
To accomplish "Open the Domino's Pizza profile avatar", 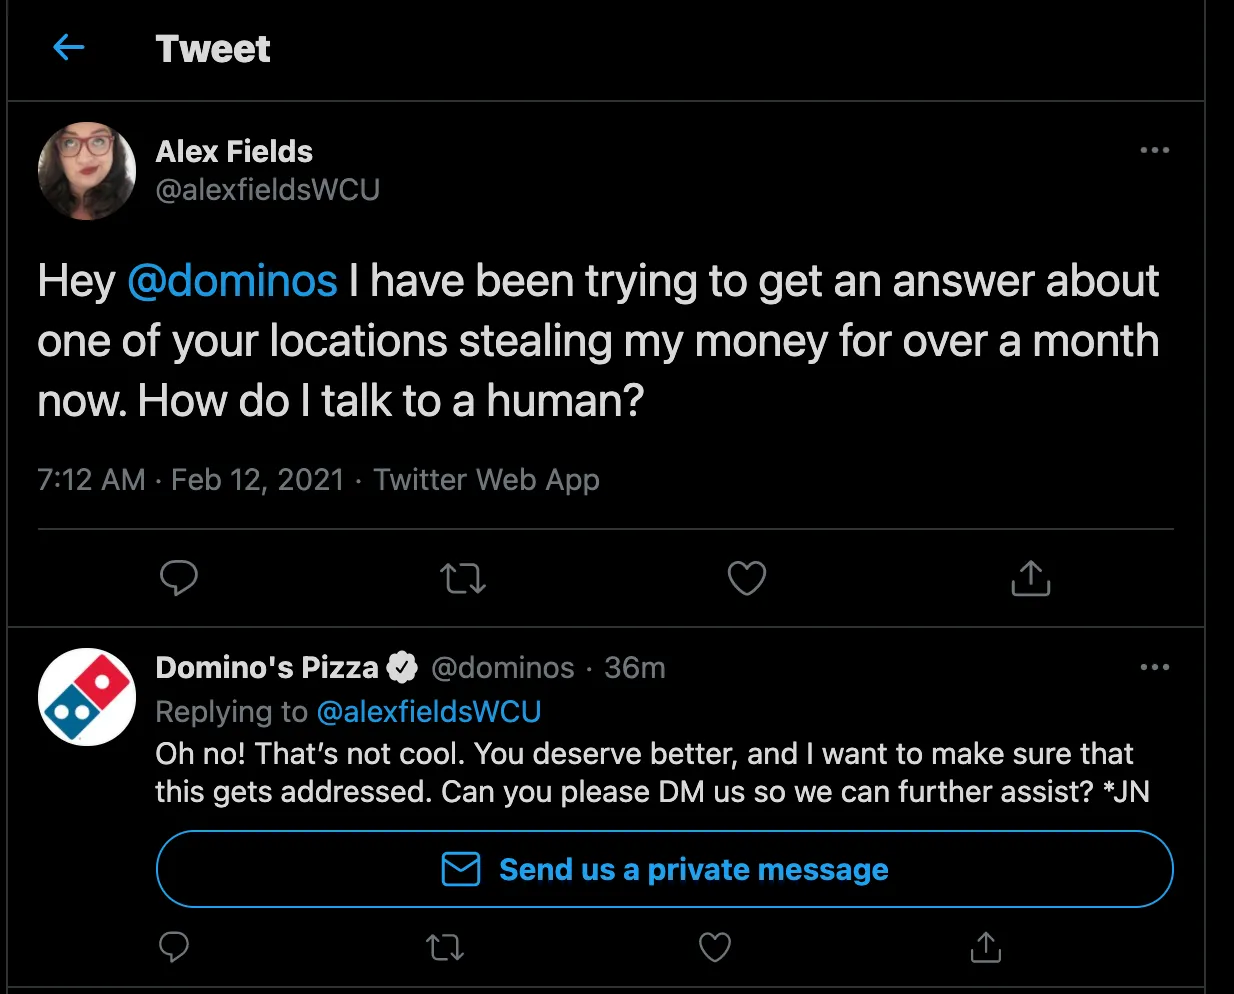I will pos(87,697).
